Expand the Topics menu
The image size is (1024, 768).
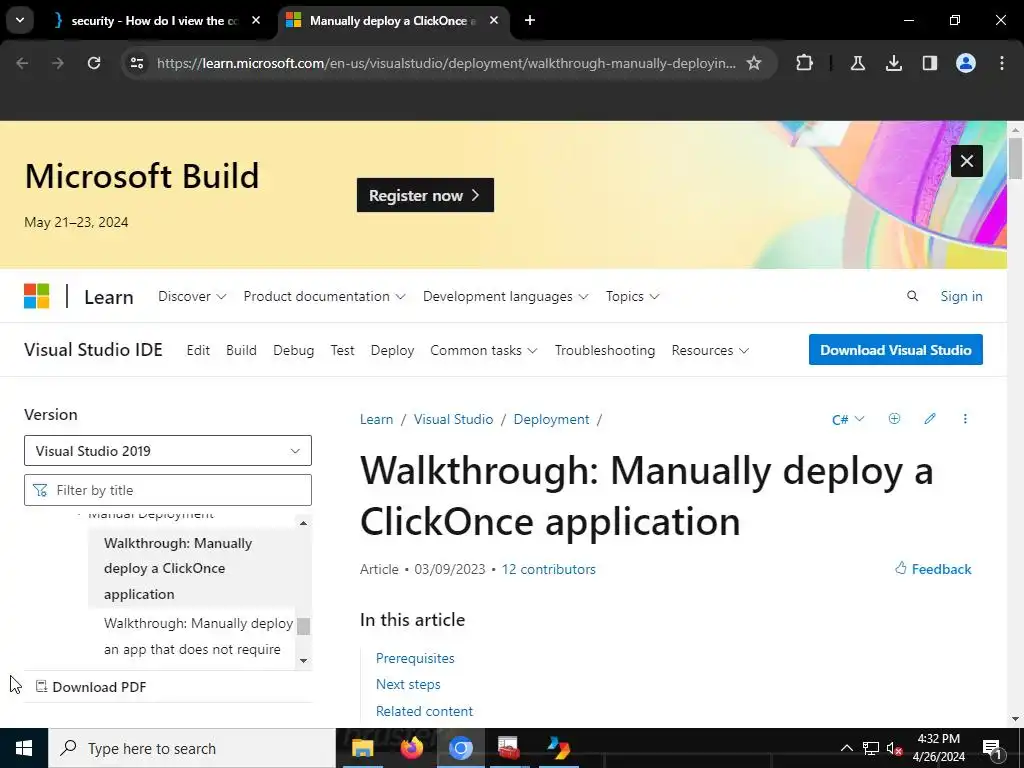pyautogui.click(x=632, y=296)
